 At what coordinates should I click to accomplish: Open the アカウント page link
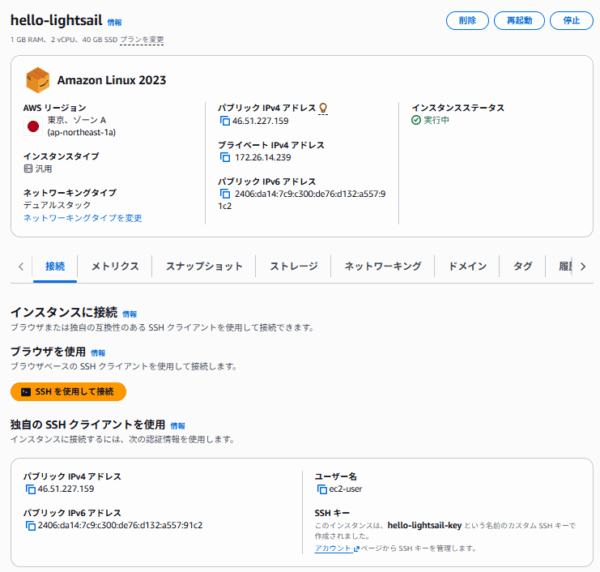[333, 548]
